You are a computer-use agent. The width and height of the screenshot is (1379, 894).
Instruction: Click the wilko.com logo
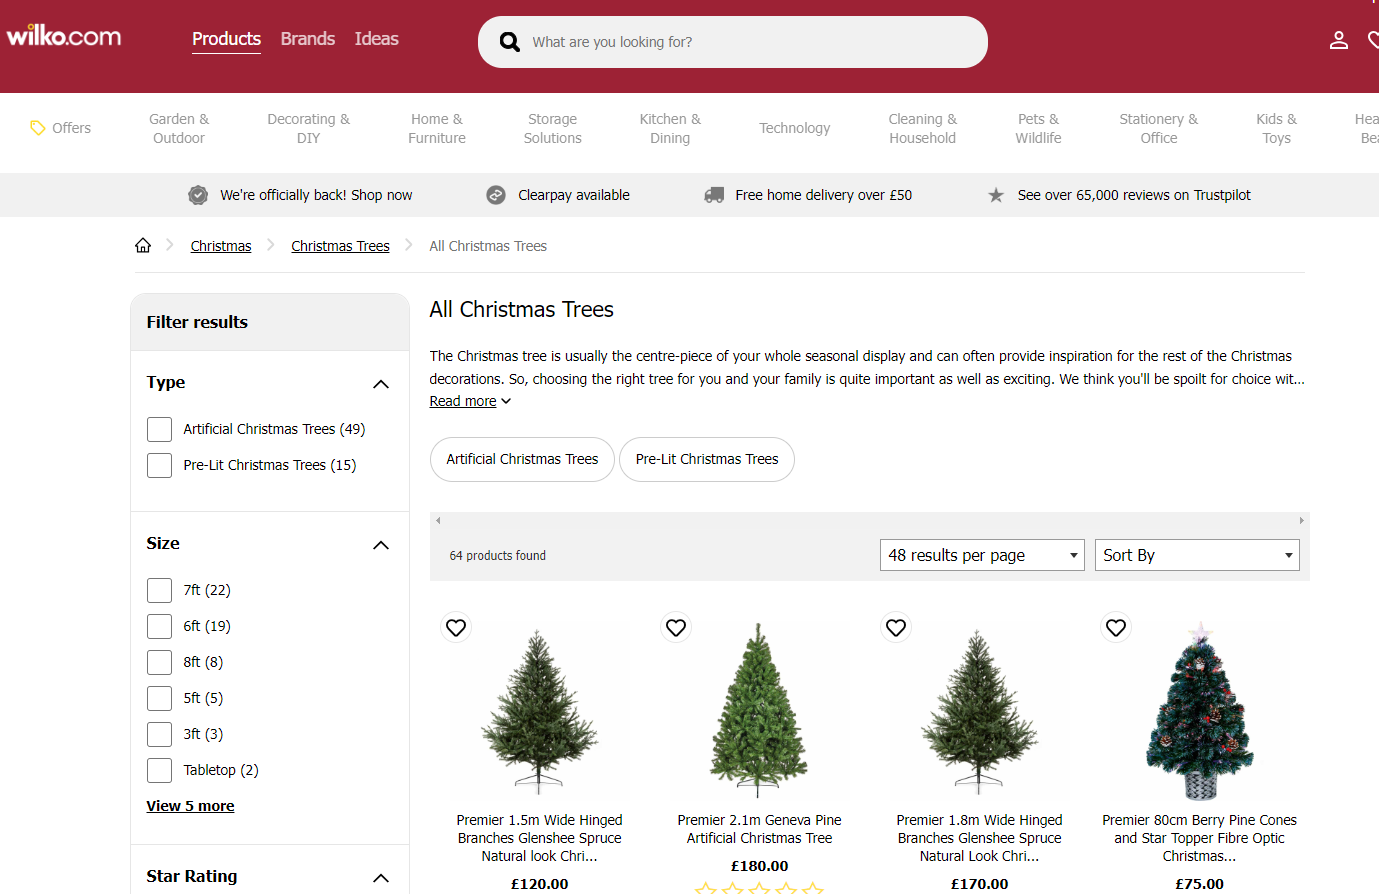64,36
